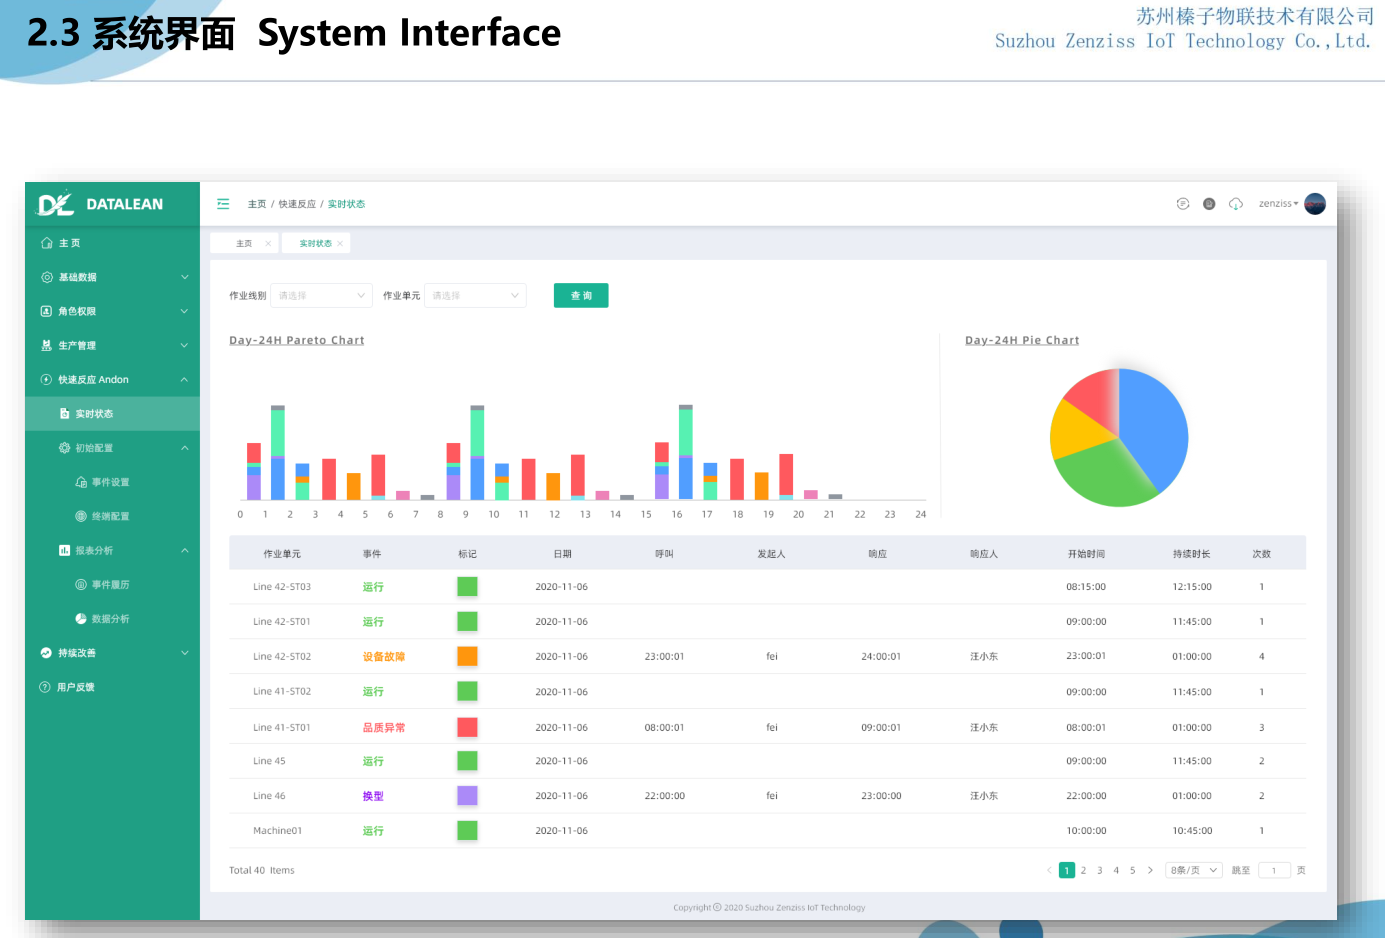Click the Line 42-ST03 cell

[282, 587]
